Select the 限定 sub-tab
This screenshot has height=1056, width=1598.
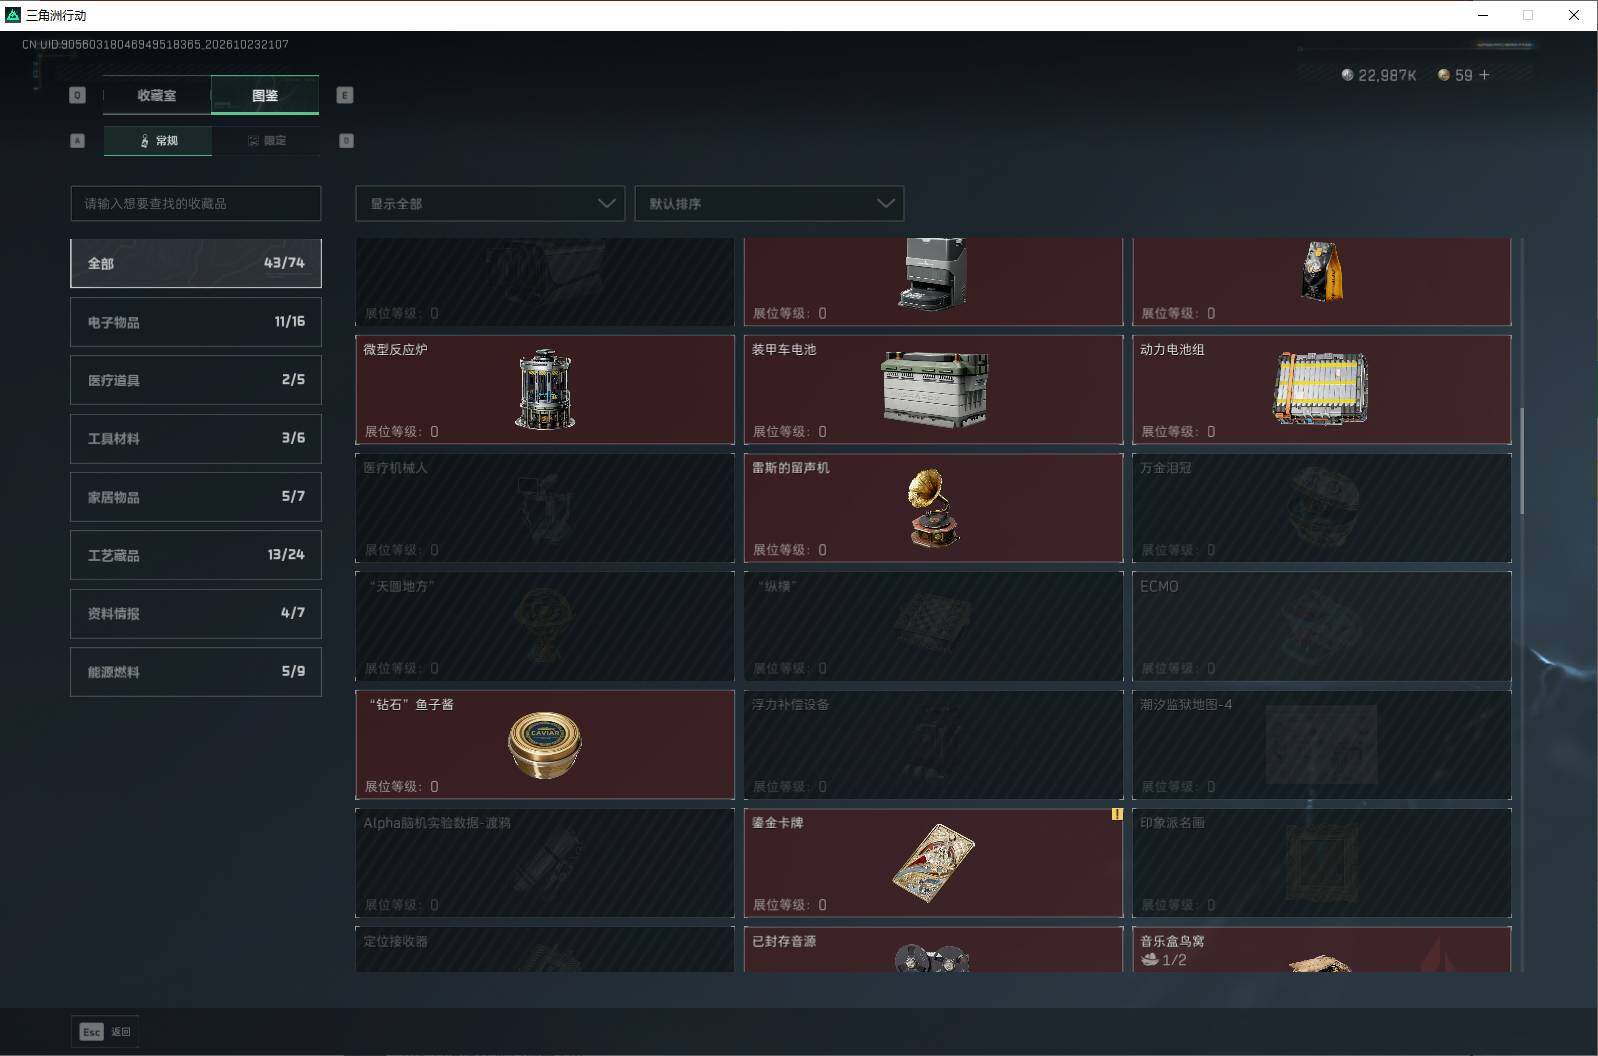point(266,141)
